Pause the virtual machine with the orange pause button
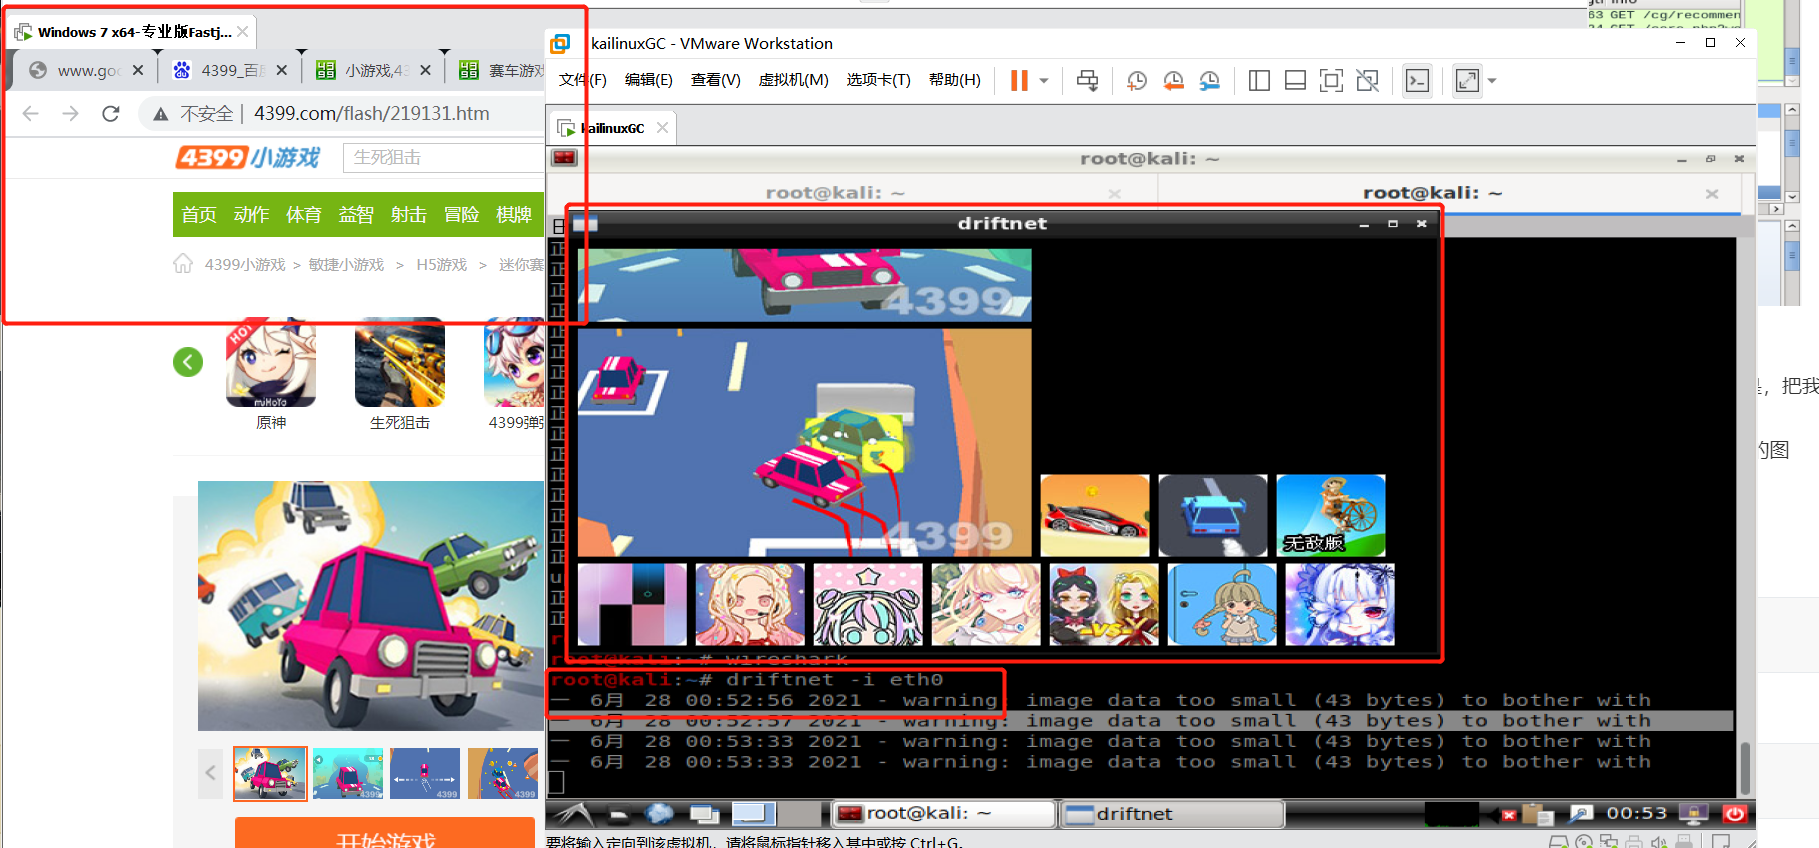The height and width of the screenshot is (848, 1819). pyautogui.click(x=1019, y=81)
